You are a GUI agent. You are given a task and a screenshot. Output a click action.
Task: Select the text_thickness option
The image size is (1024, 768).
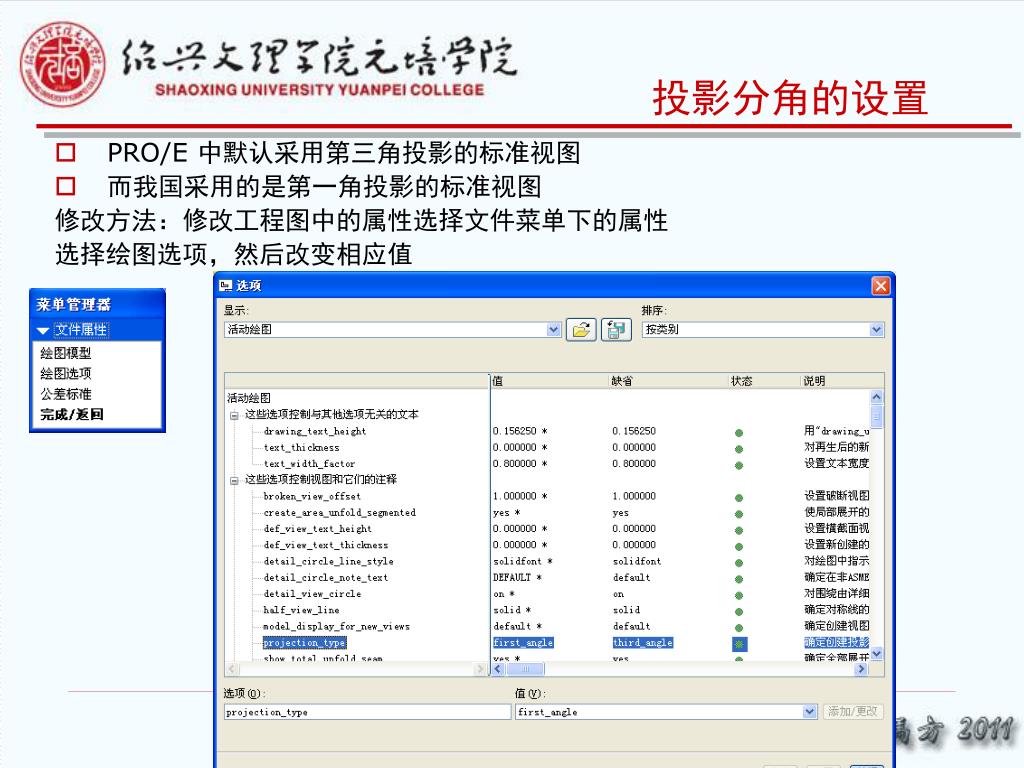(301, 447)
